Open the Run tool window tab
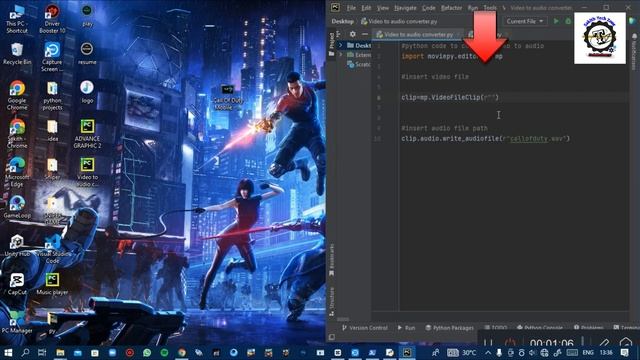 click(406, 328)
